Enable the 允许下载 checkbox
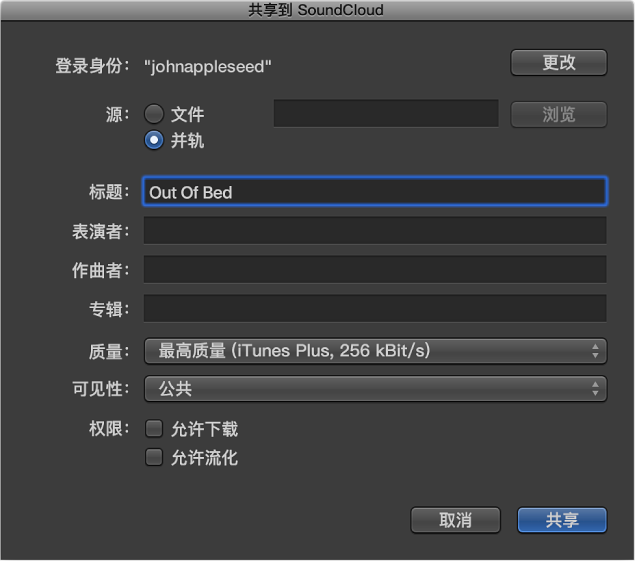This screenshot has height=562, width=636. point(154,429)
